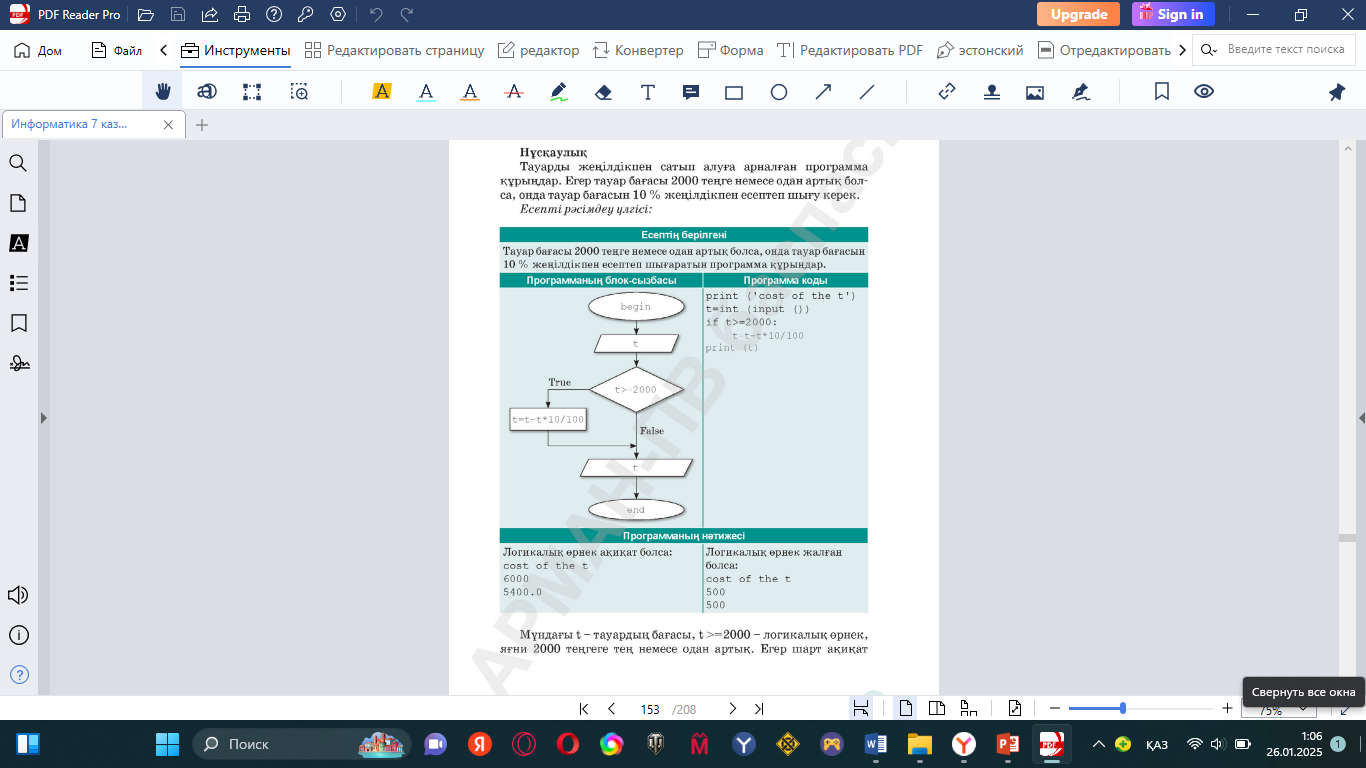
Task: Open the редактор tab
Action: click(539, 50)
